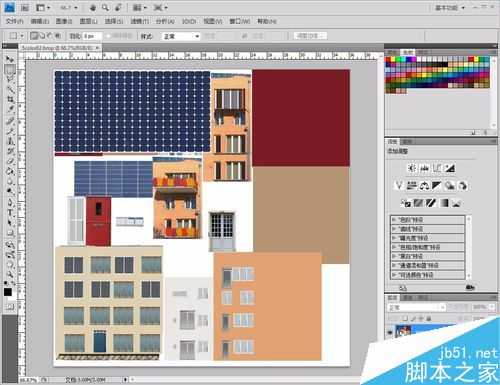Add a Levels adjustment from the icons

tap(425, 168)
